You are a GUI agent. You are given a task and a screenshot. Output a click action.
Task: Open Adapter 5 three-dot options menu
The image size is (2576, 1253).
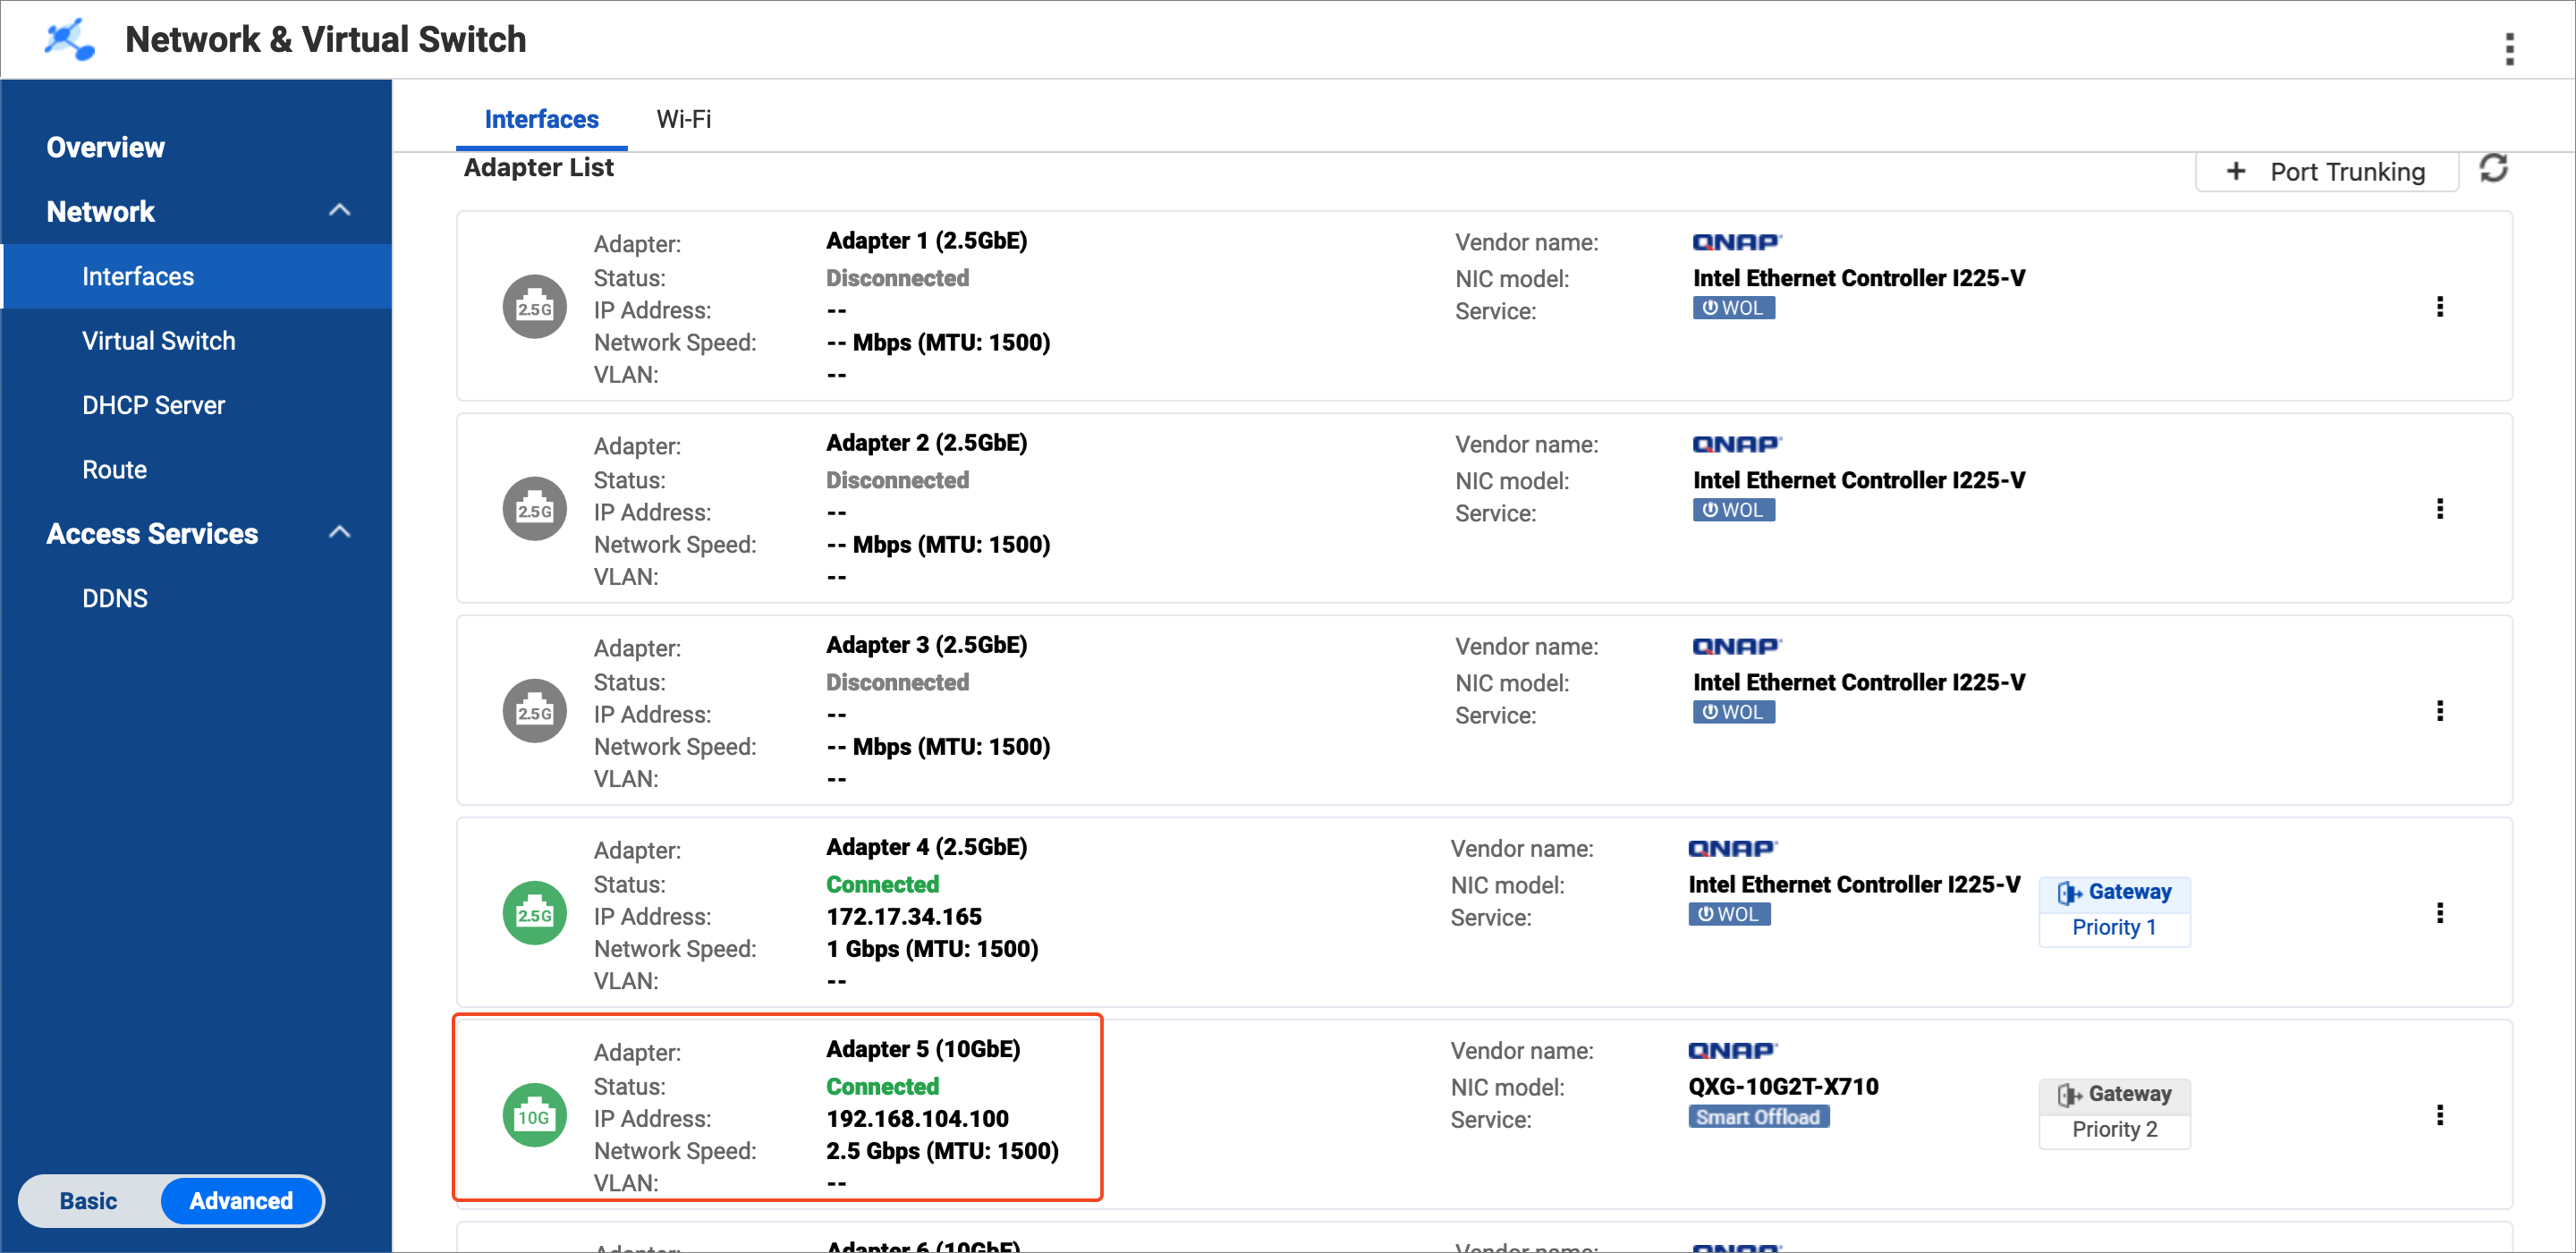pyautogui.click(x=2439, y=1115)
